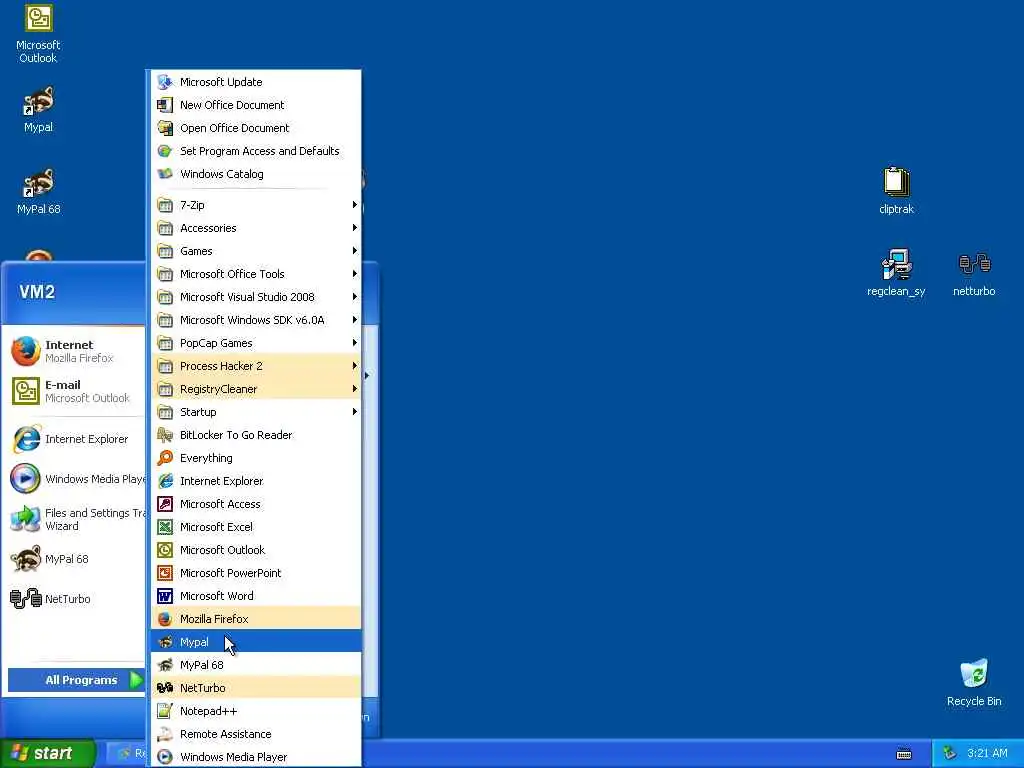This screenshot has width=1024, height=768.
Task: Click the Open Office Document icon
Action: (165, 128)
